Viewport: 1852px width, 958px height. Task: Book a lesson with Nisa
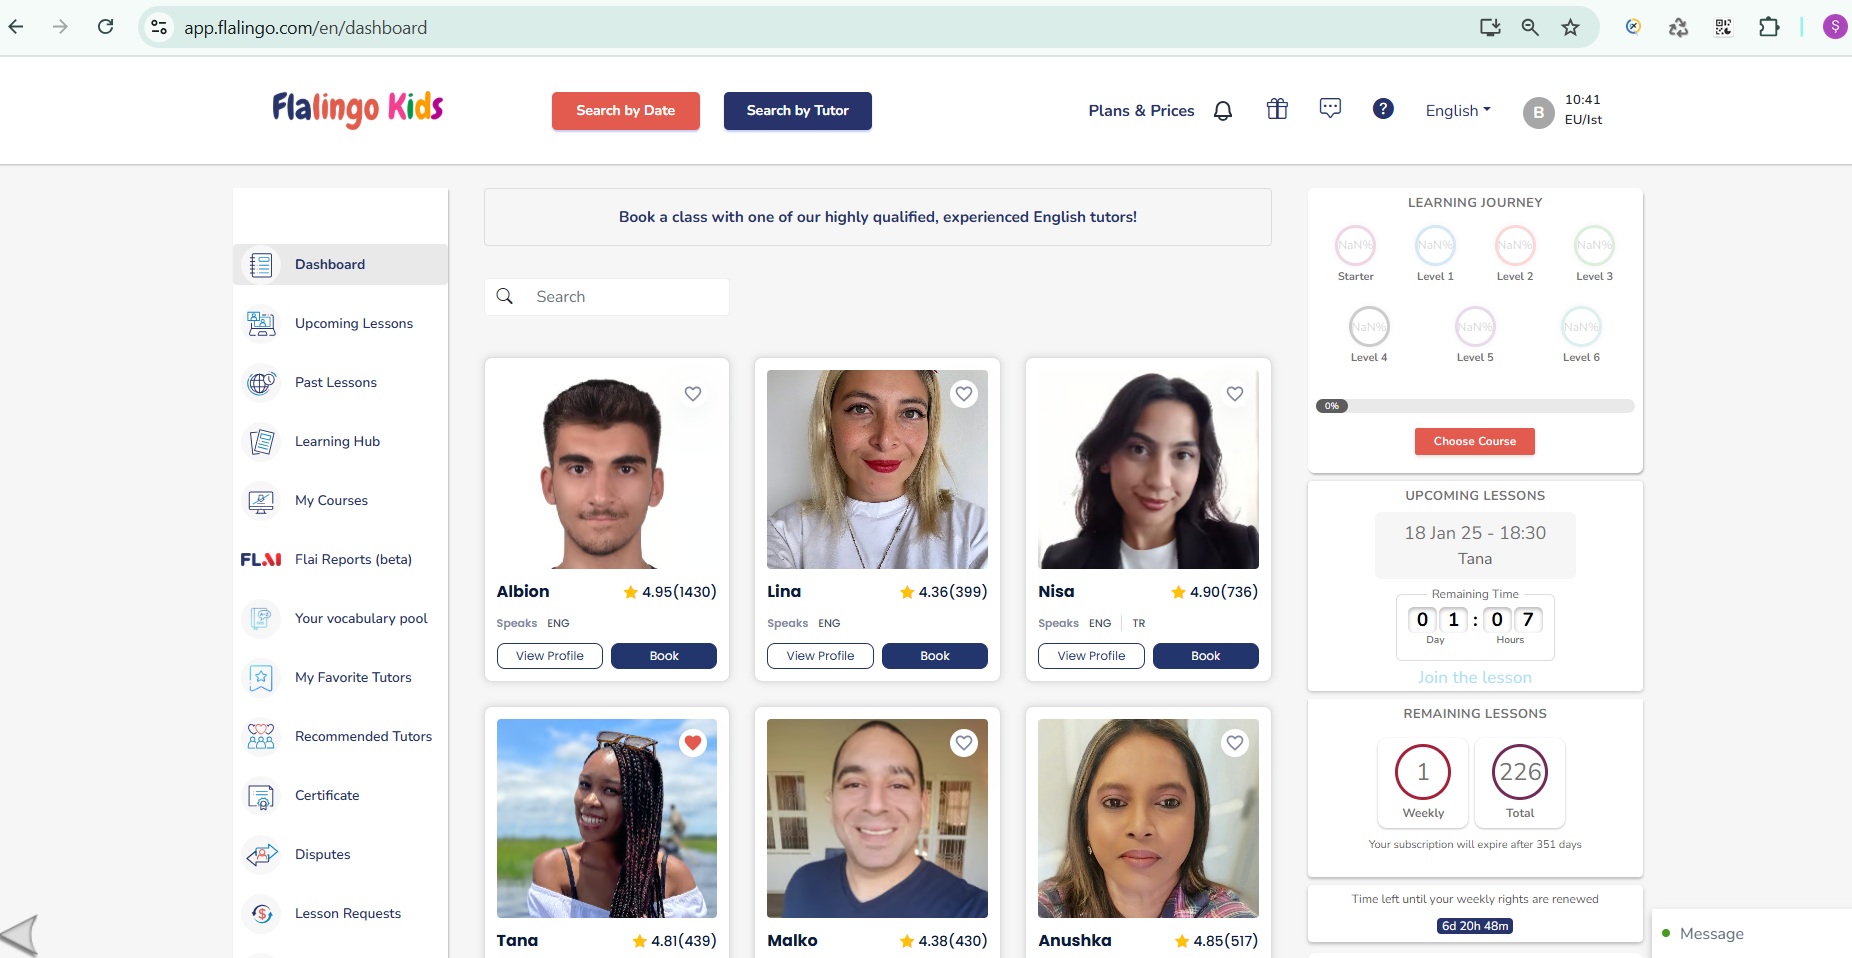(1206, 656)
